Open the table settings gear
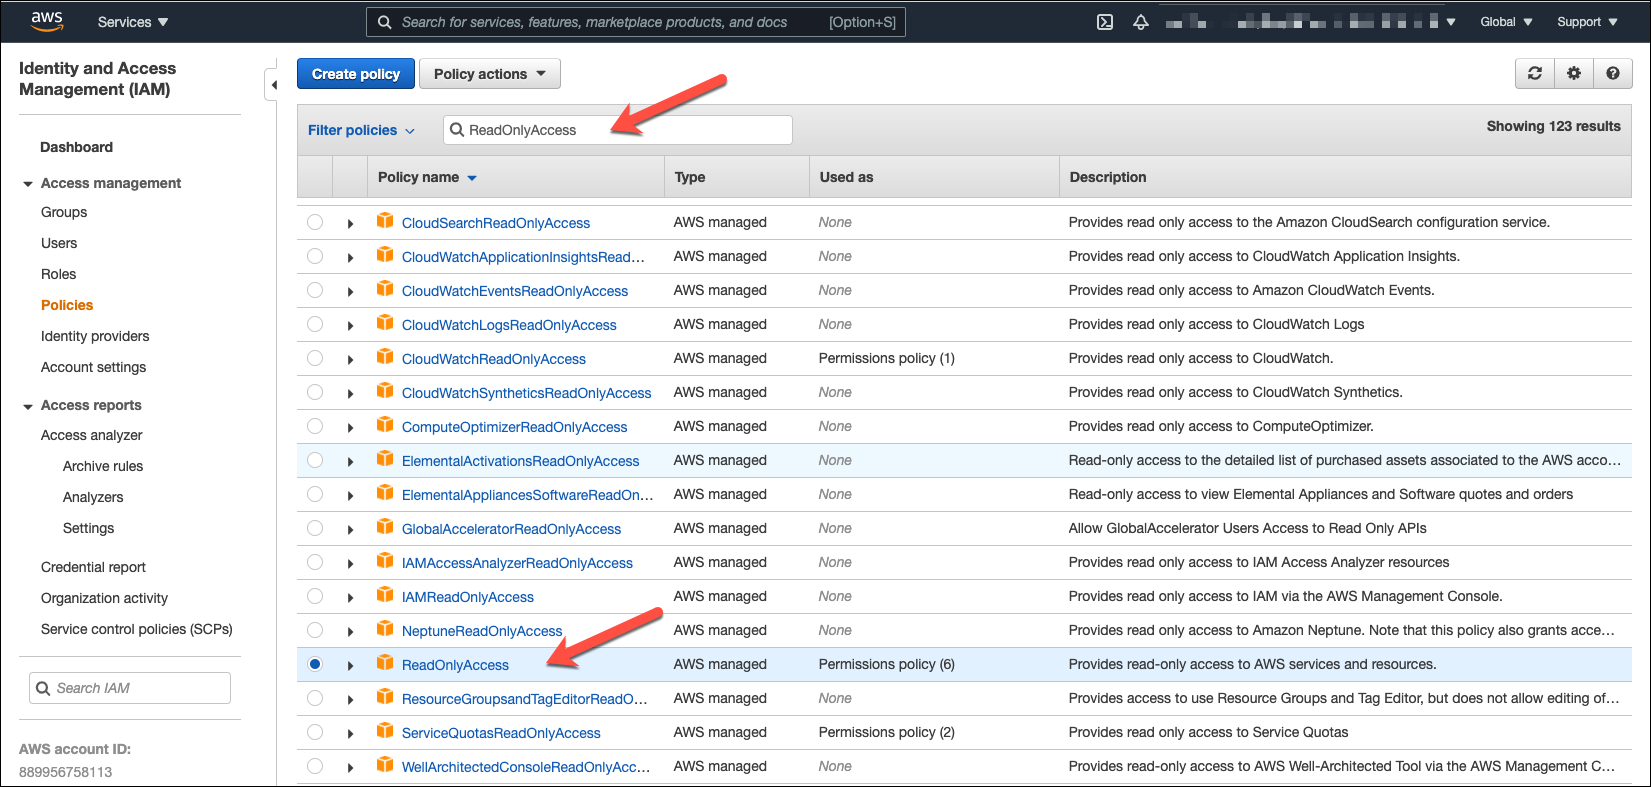This screenshot has height=787, width=1651. [x=1574, y=73]
